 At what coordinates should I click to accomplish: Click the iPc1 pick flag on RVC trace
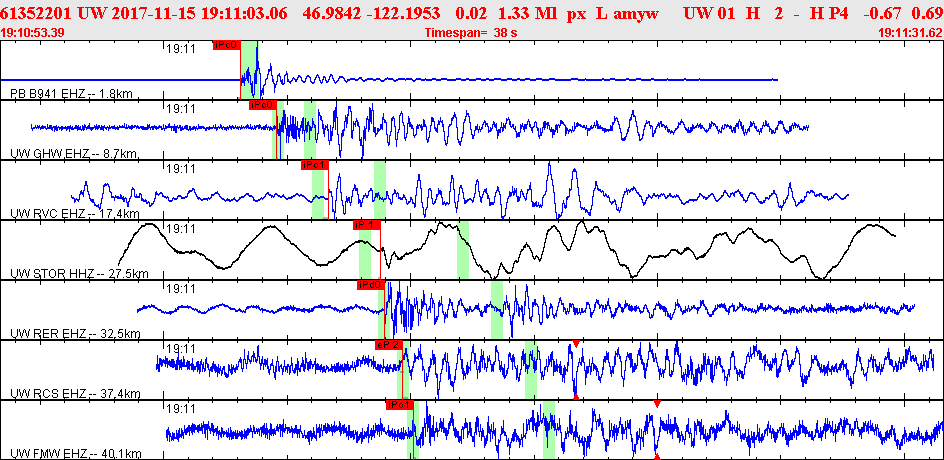(x=315, y=165)
